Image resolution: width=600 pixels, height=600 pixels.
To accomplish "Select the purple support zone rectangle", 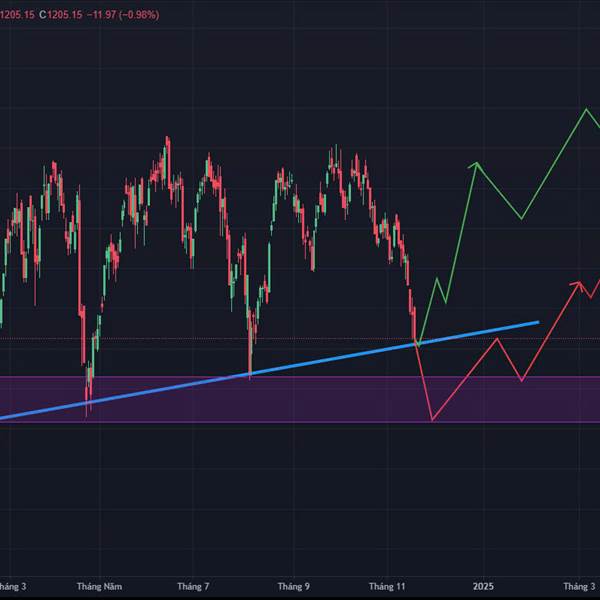I will [x=300, y=399].
